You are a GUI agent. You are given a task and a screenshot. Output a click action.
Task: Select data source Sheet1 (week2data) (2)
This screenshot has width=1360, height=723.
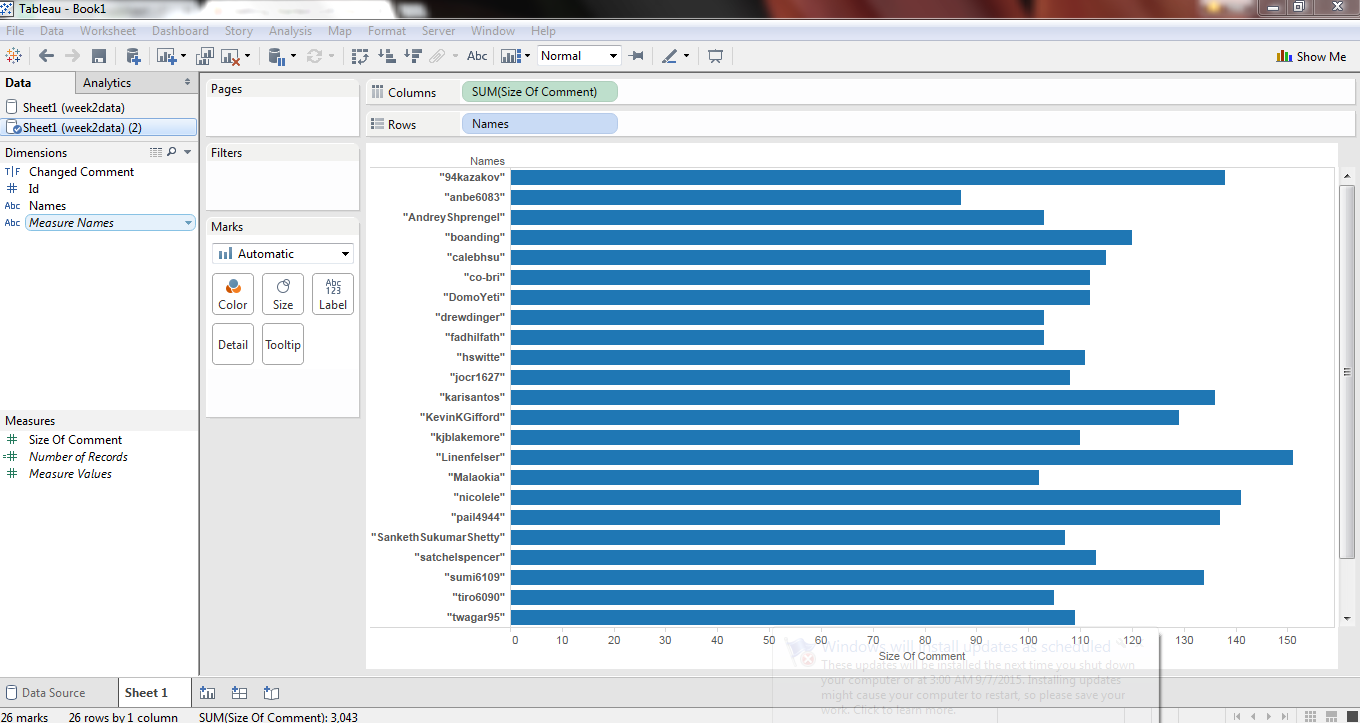click(99, 127)
